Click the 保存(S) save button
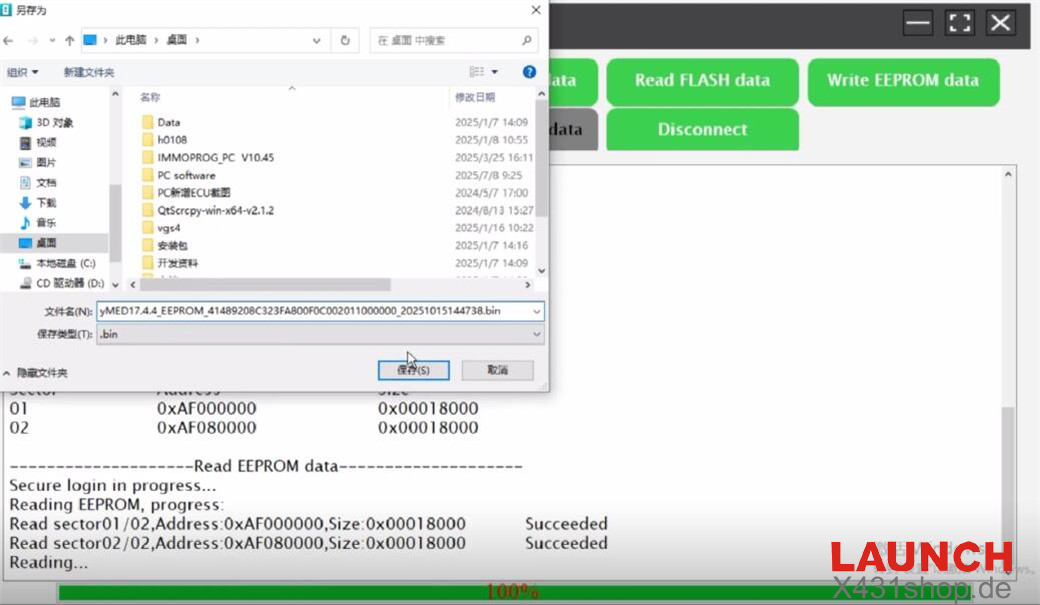 pyautogui.click(x=413, y=370)
